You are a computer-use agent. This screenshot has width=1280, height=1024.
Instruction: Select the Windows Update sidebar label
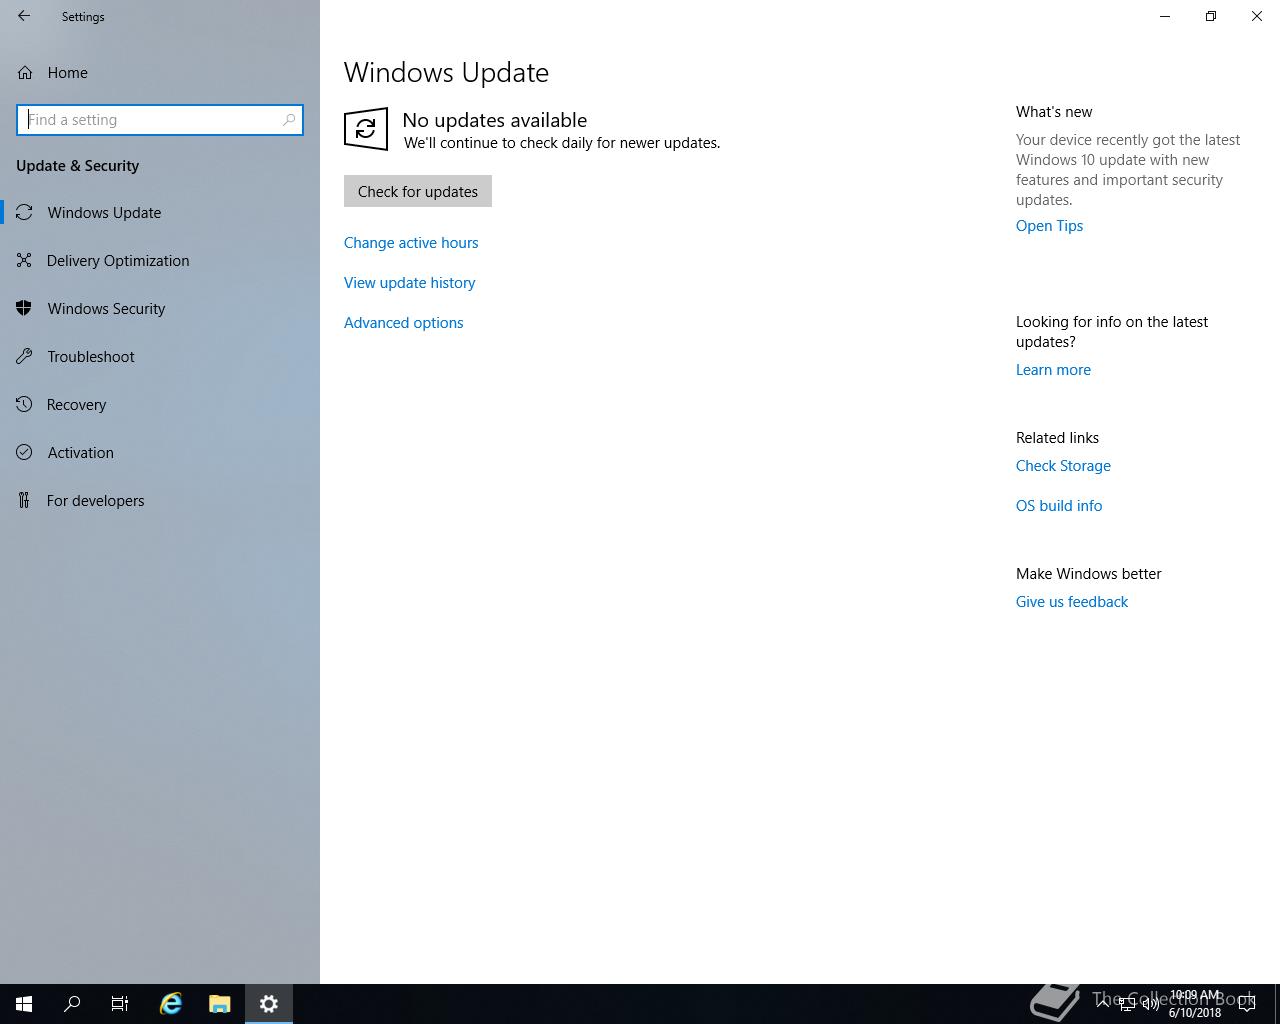(x=104, y=212)
